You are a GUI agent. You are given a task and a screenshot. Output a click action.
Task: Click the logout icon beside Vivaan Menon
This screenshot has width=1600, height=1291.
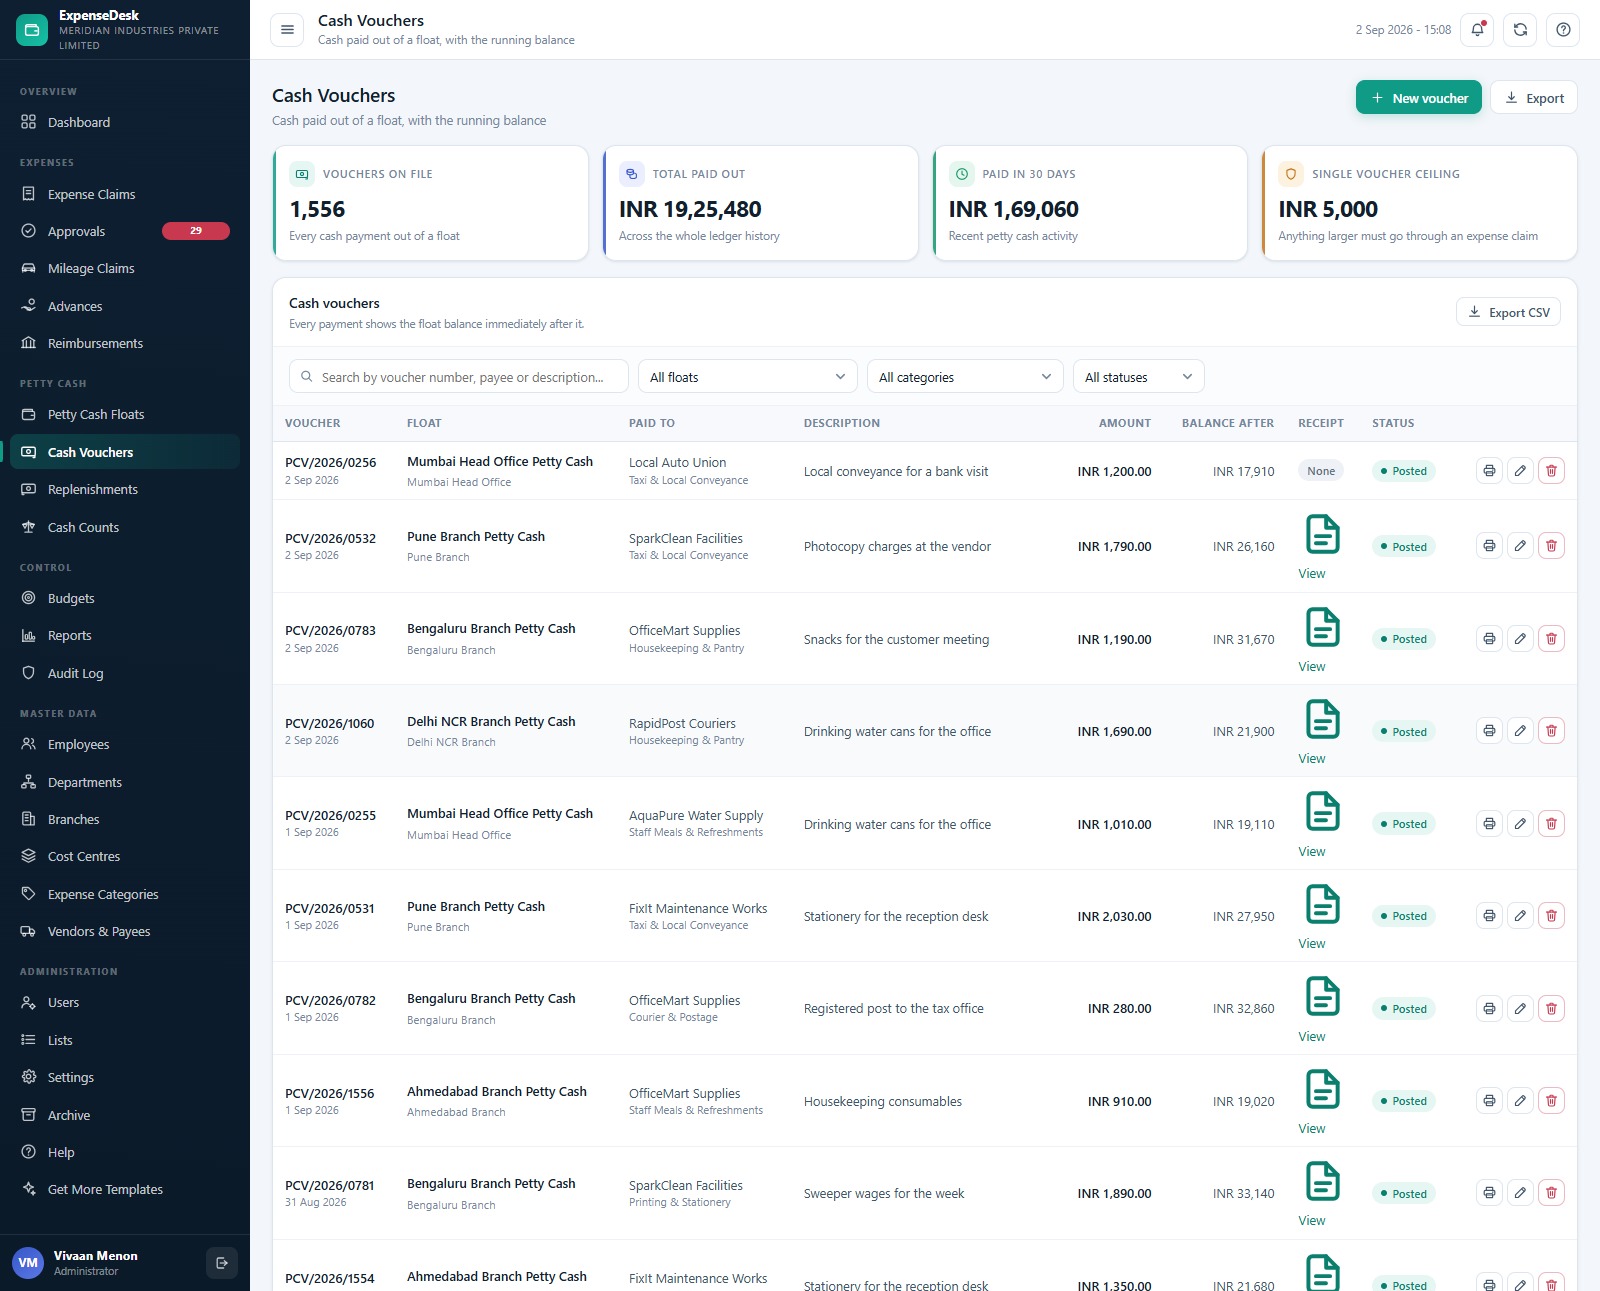point(222,1263)
